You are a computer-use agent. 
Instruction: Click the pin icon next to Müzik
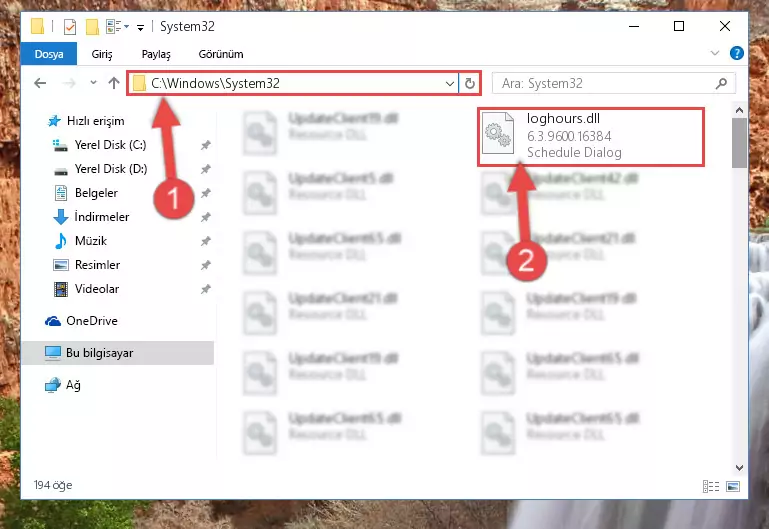(x=205, y=241)
